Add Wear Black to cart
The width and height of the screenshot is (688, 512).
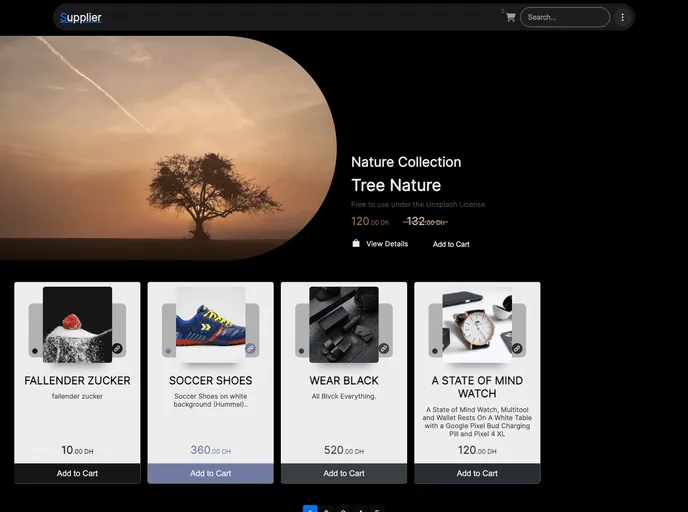coord(344,473)
